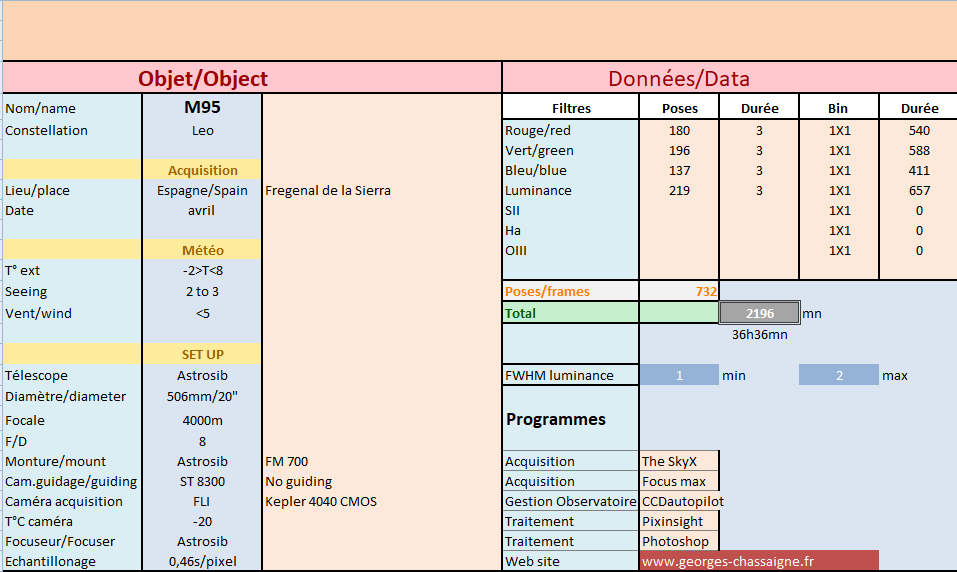Select the avril date cell
Image resolution: width=957 pixels, height=572 pixels.
pos(202,210)
